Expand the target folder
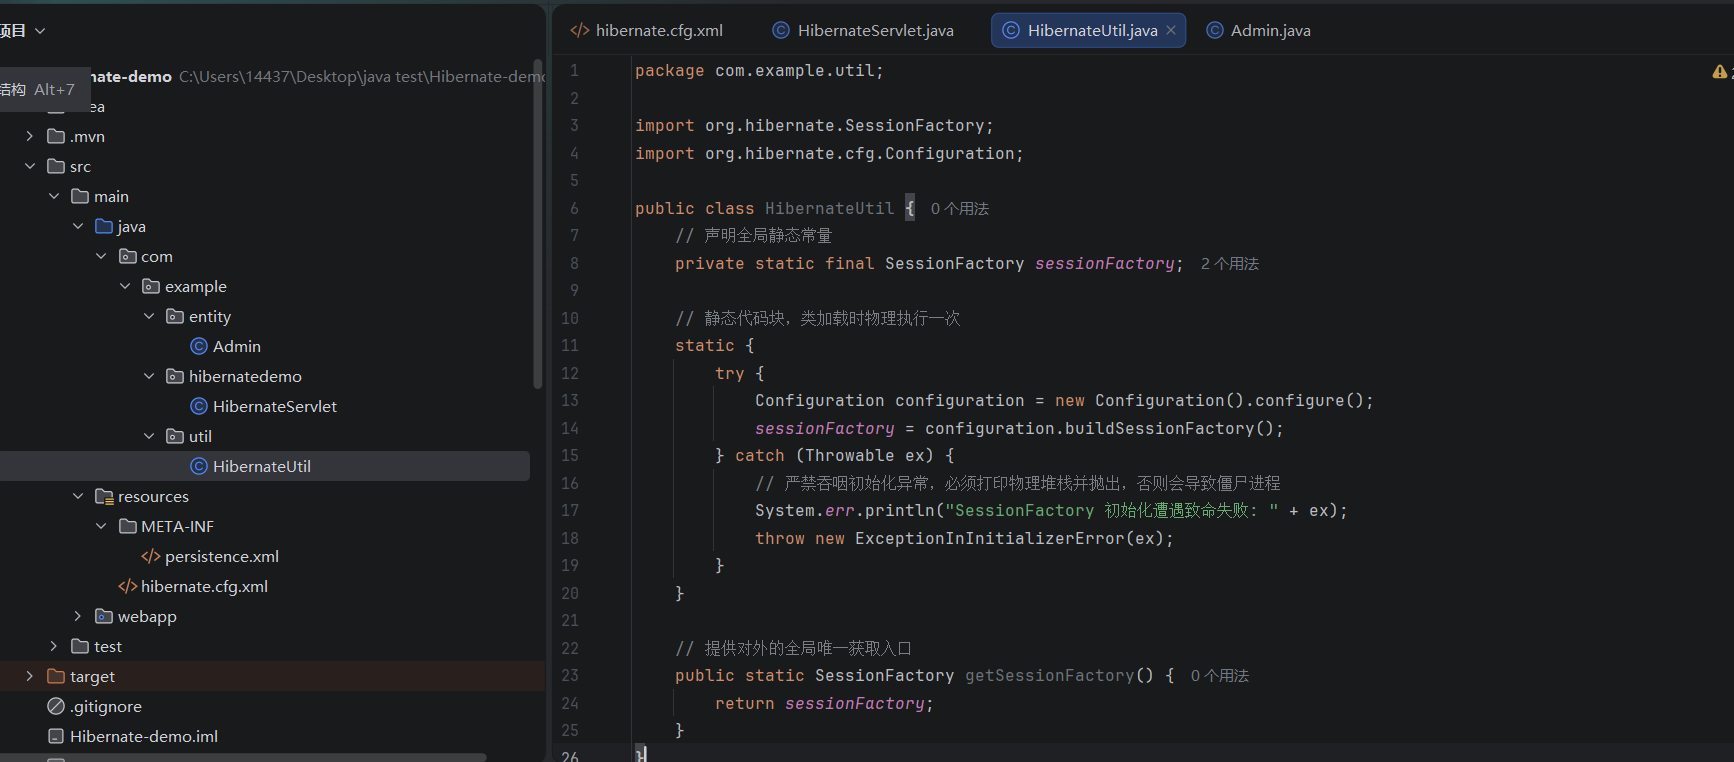Image resolution: width=1734 pixels, height=762 pixels. 30,676
